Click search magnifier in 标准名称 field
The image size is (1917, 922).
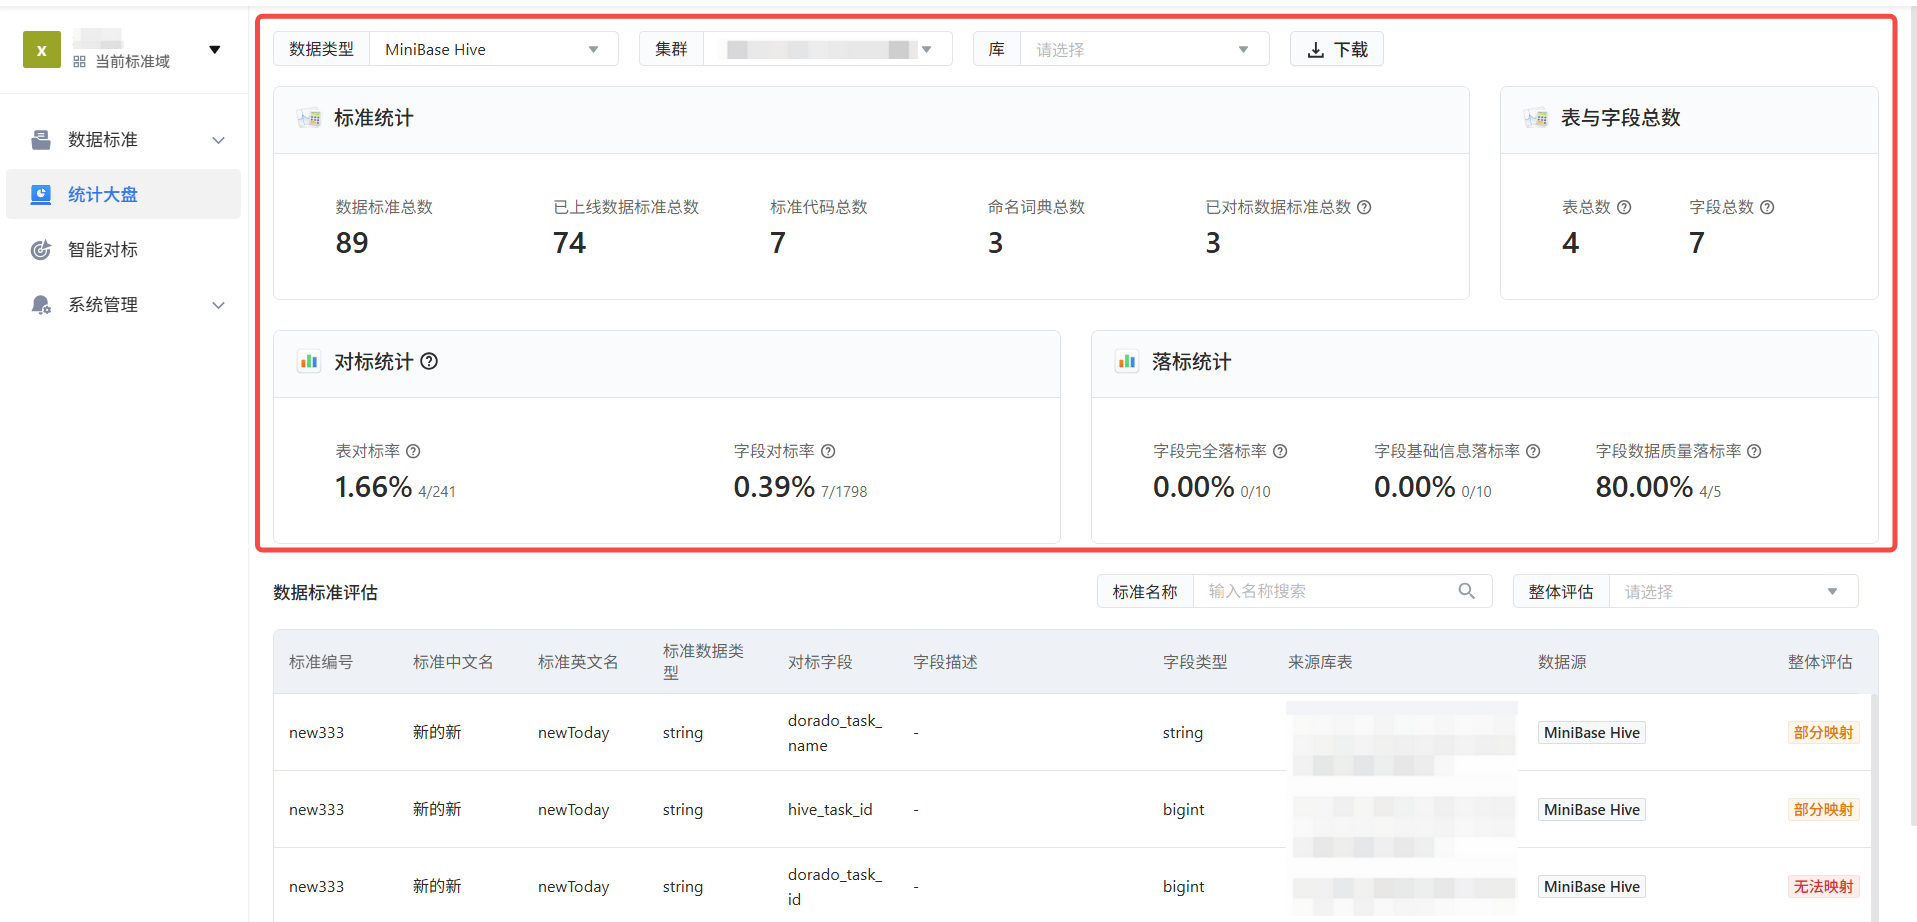(1466, 591)
